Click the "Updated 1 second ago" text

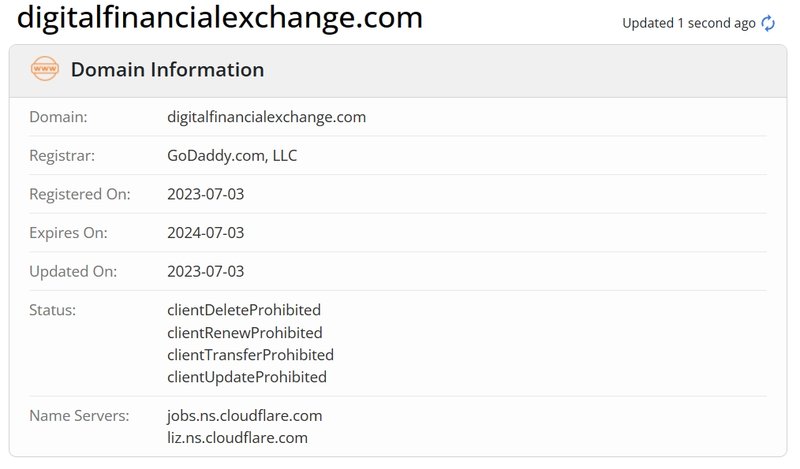(x=688, y=23)
